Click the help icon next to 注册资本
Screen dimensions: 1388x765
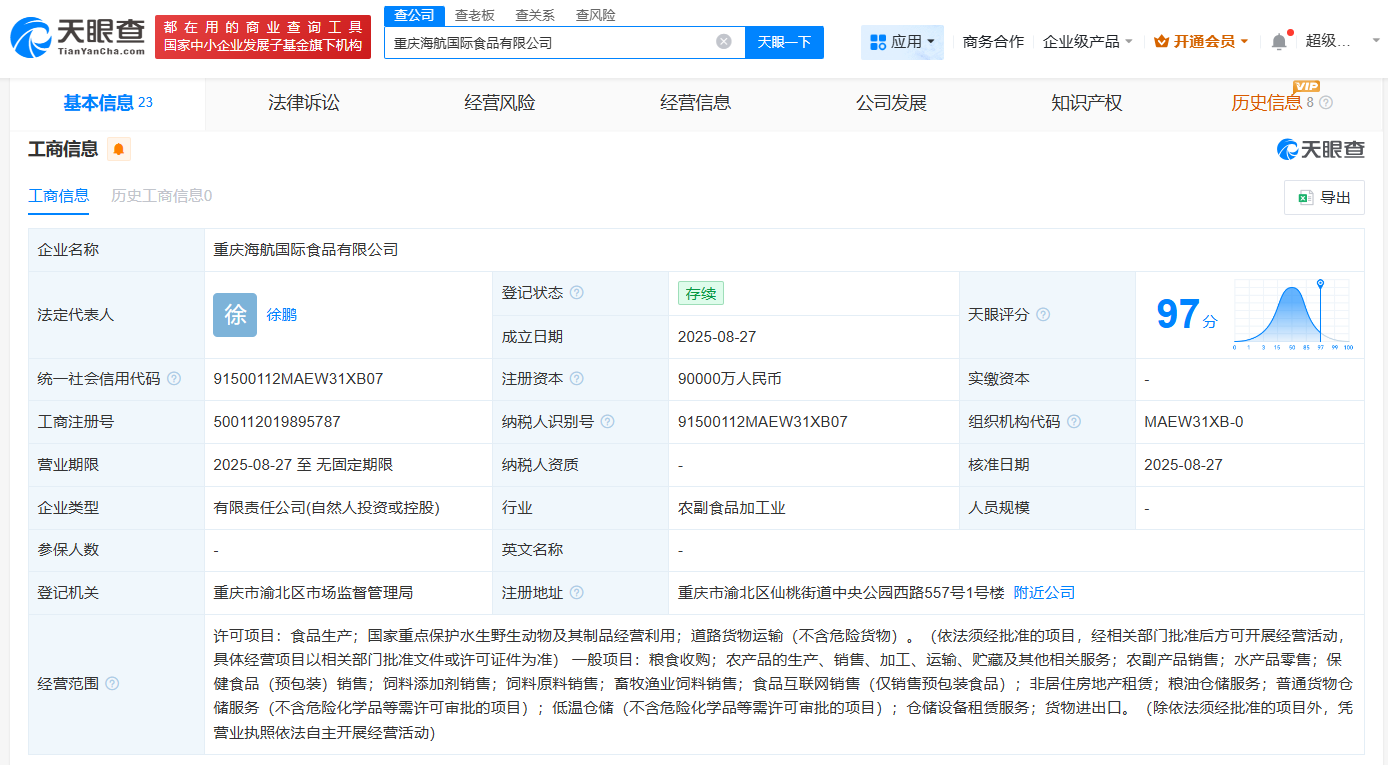[576, 379]
